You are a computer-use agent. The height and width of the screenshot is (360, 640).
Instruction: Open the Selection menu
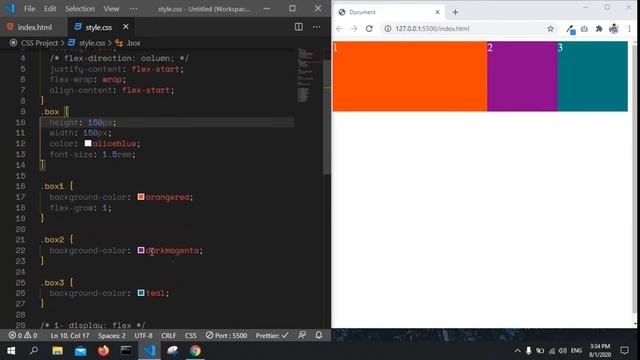pos(80,9)
